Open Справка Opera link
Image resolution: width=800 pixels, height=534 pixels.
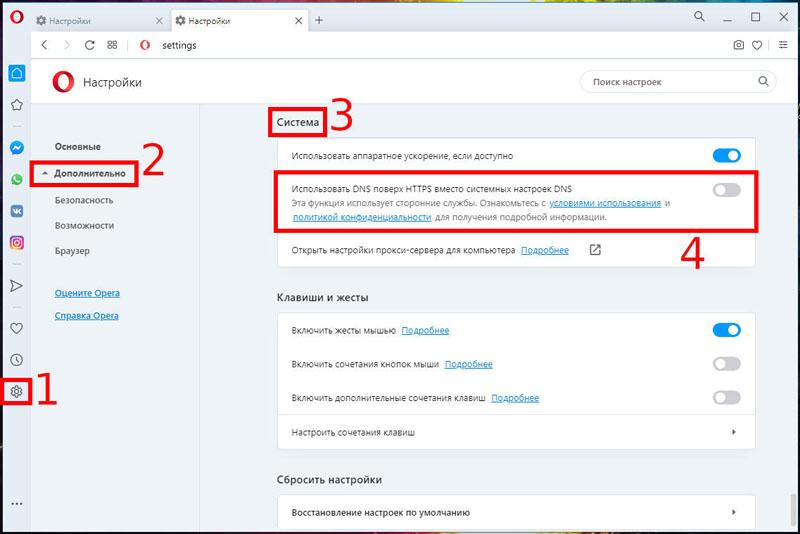(87, 316)
